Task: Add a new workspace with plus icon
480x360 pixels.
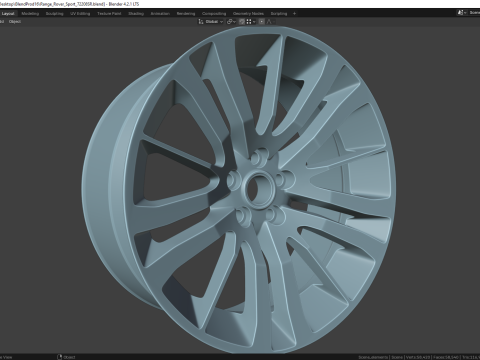Action: 294,14
